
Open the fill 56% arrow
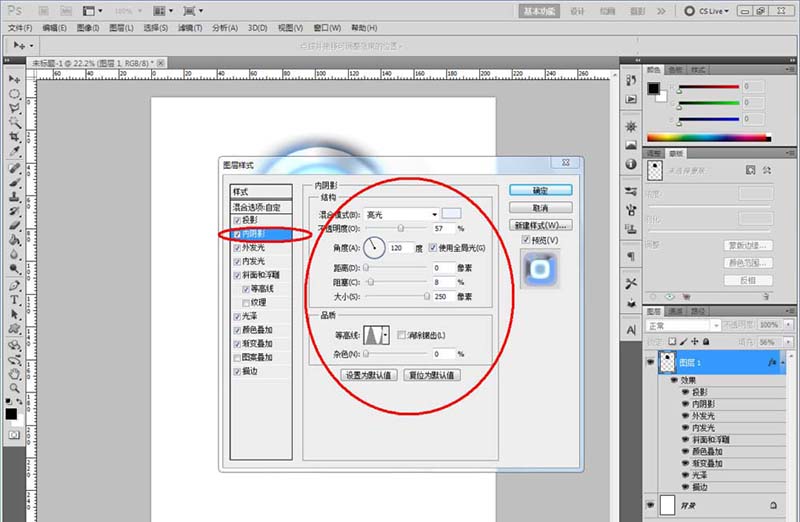(788, 342)
